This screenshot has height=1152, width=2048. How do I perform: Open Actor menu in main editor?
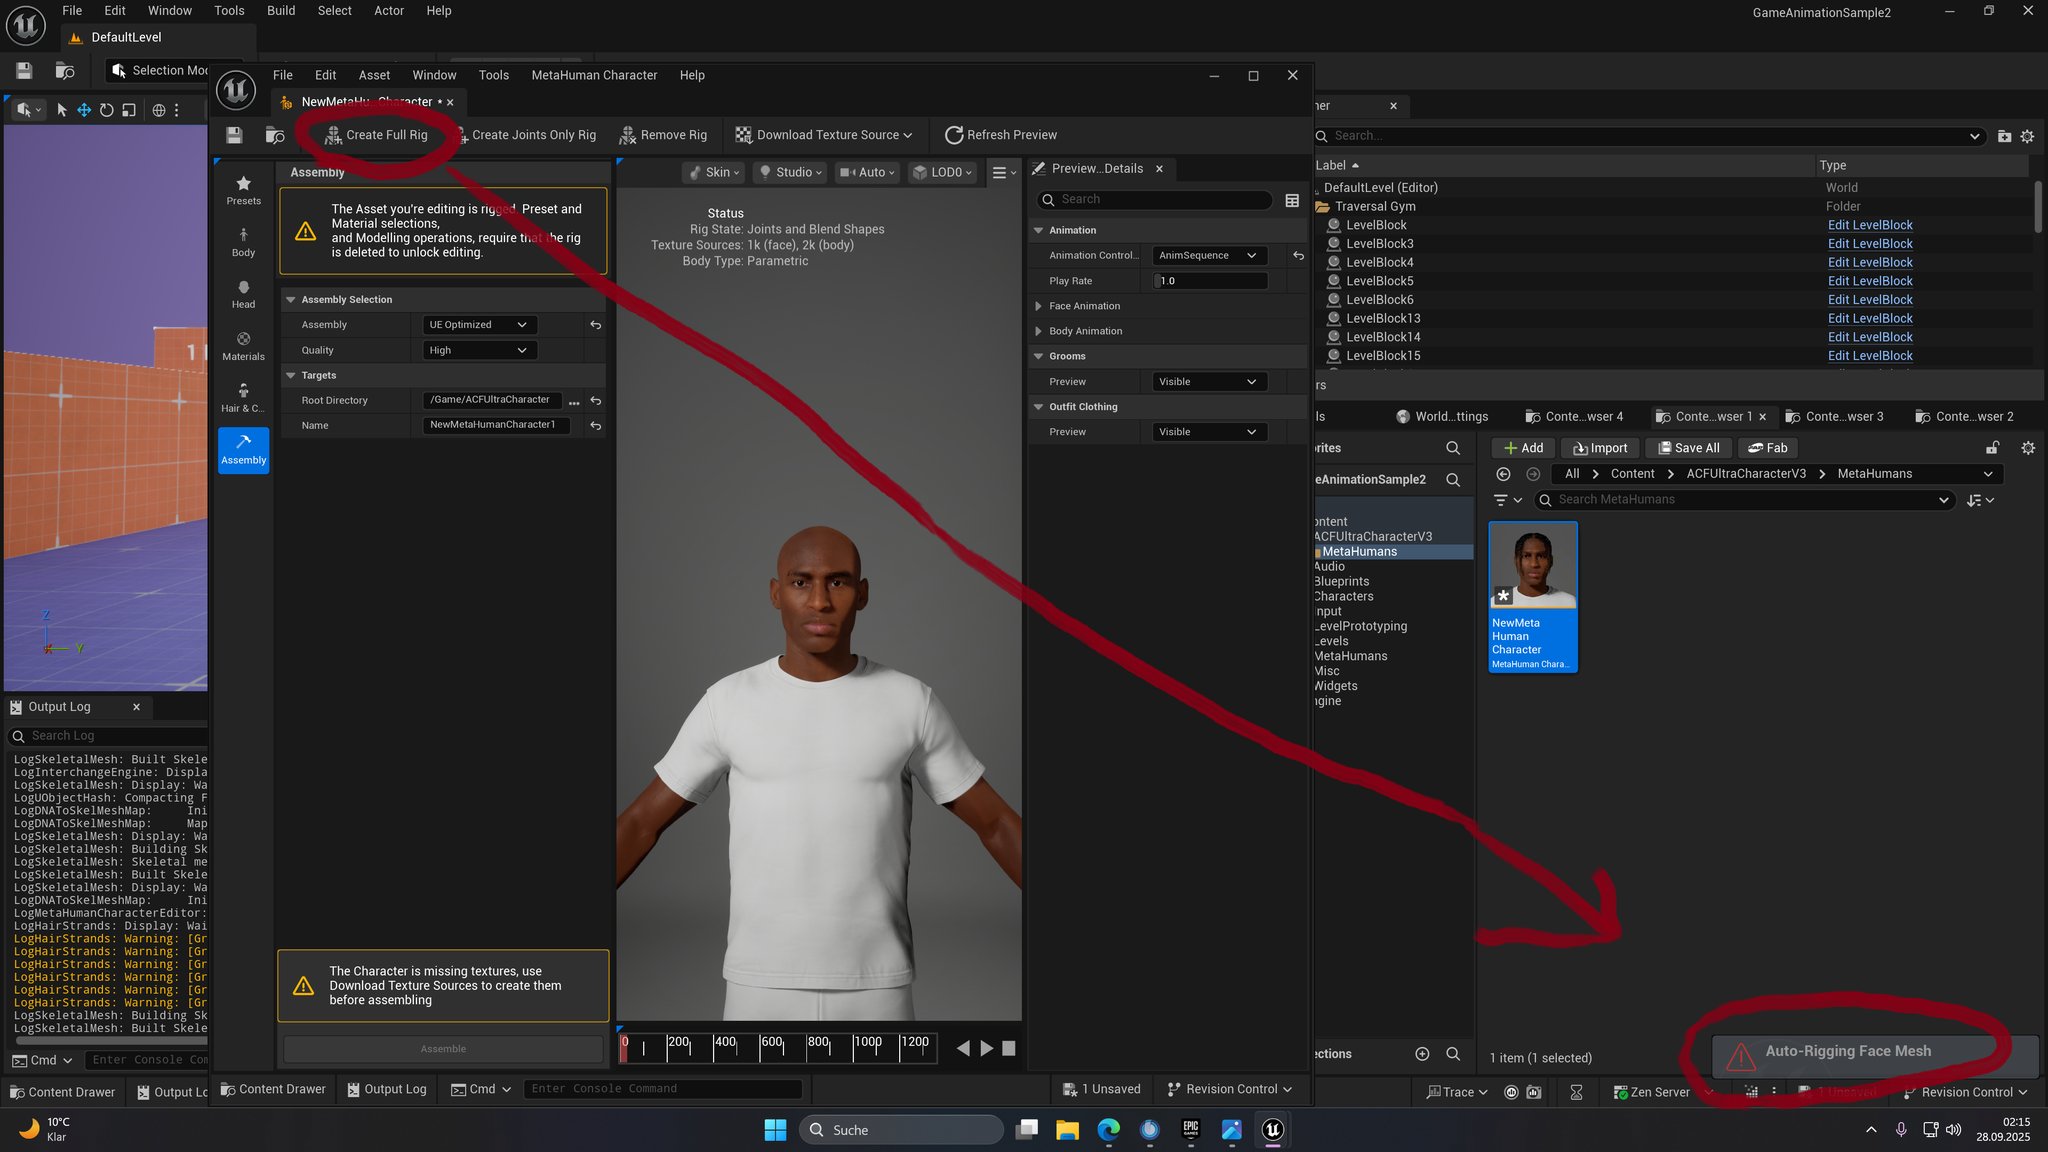click(389, 11)
